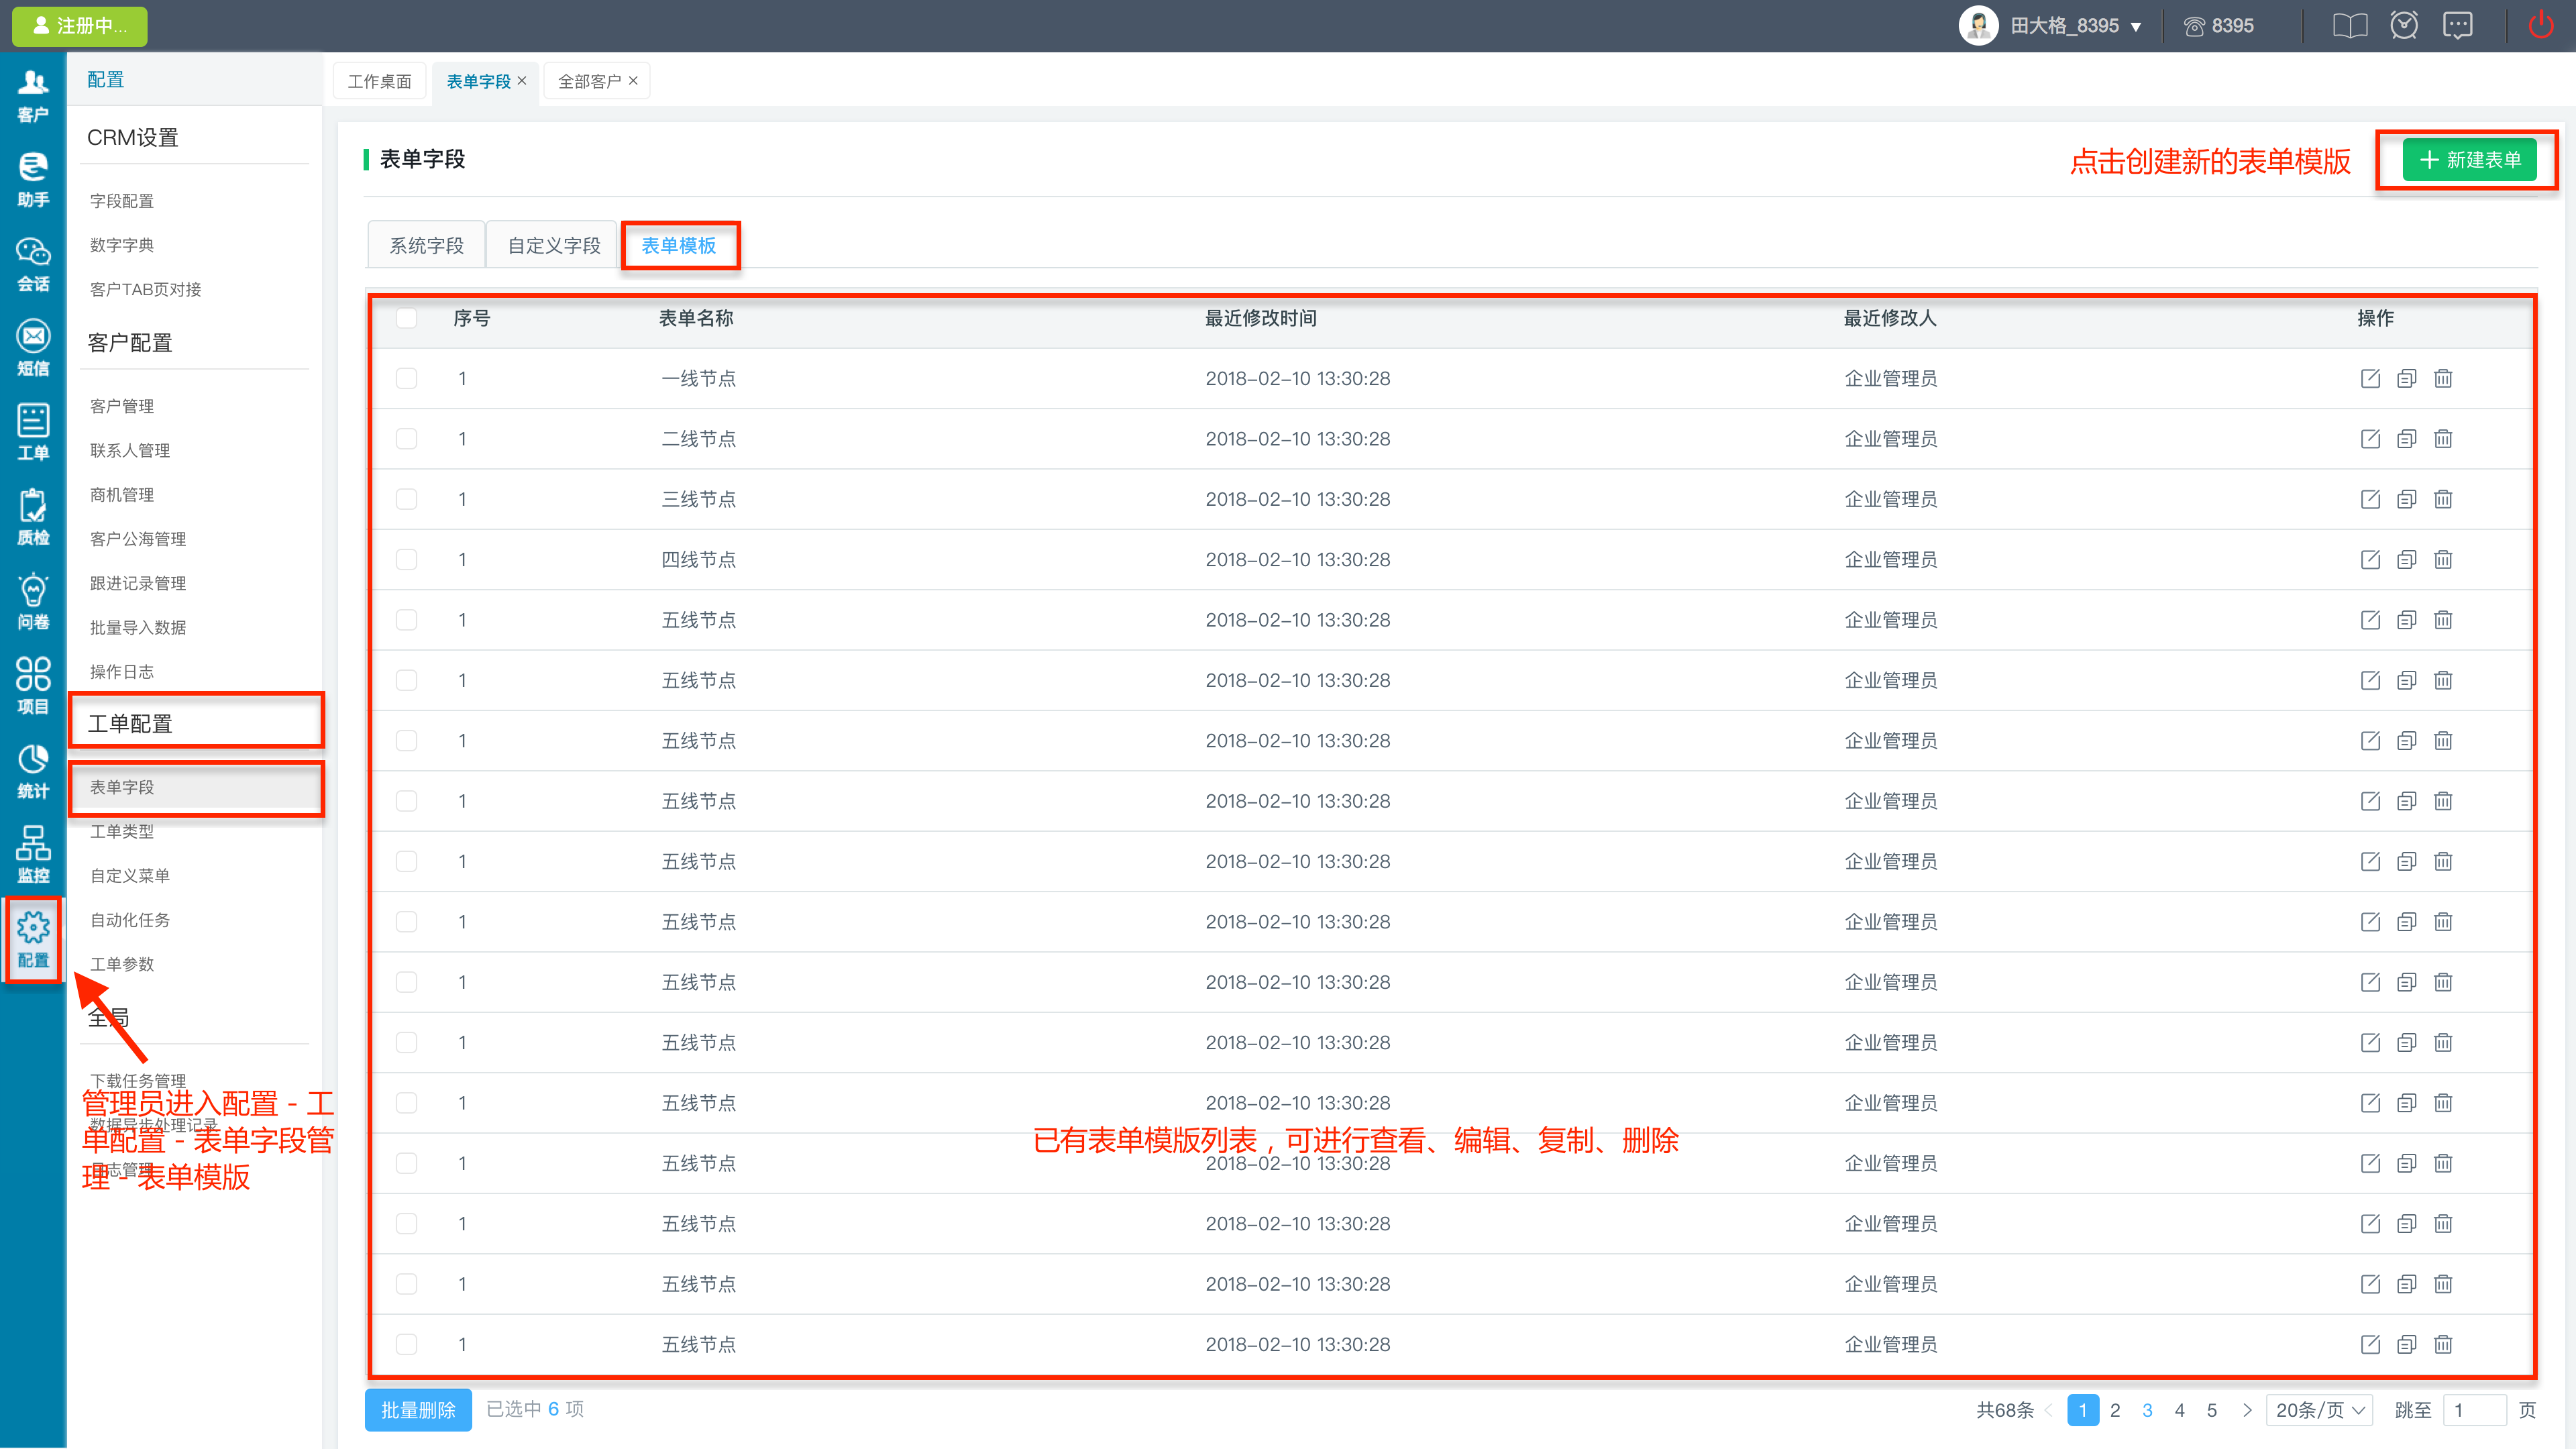Screen dimensions: 2576x1449
Task: Click the 批量删除 button
Action: [x=418, y=1410]
